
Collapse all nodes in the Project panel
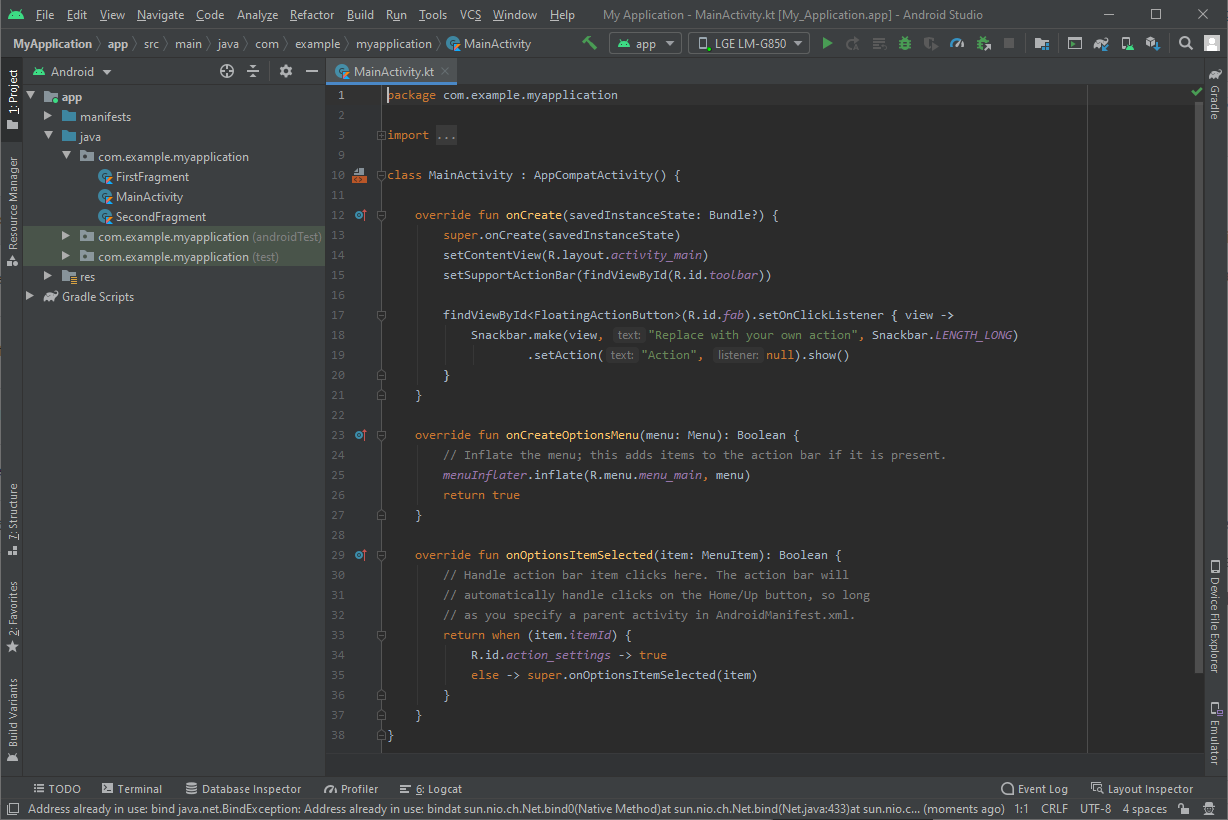253,72
